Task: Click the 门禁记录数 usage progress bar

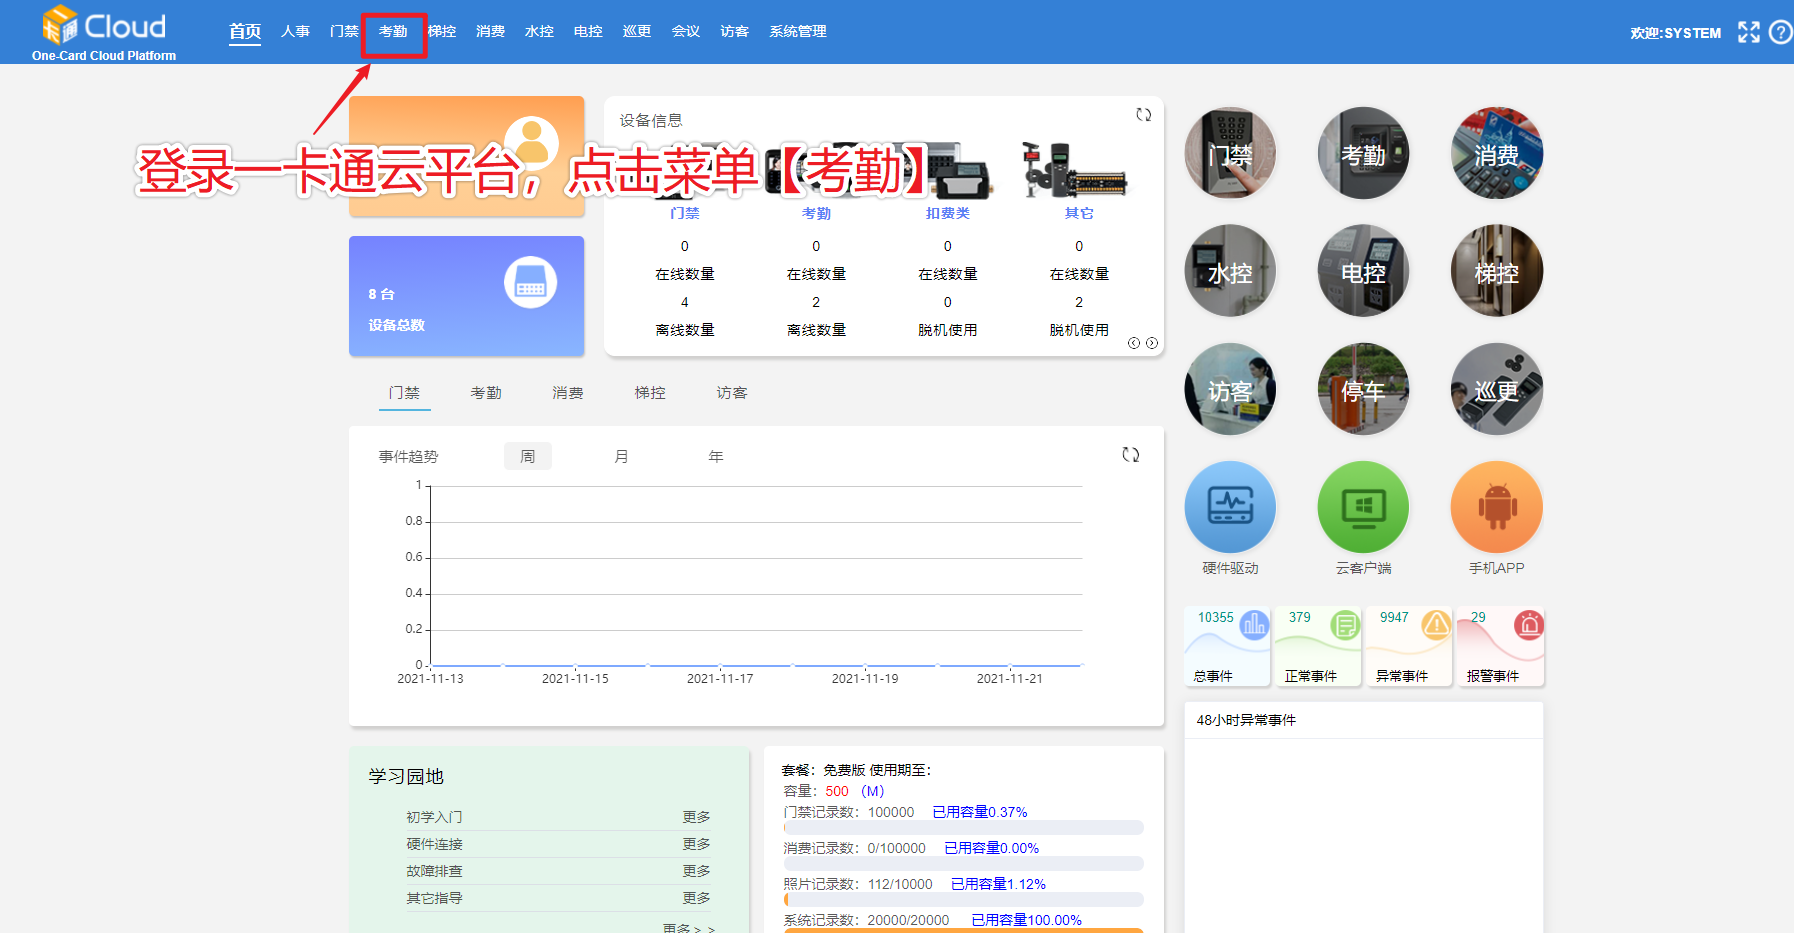Action: pos(963,828)
